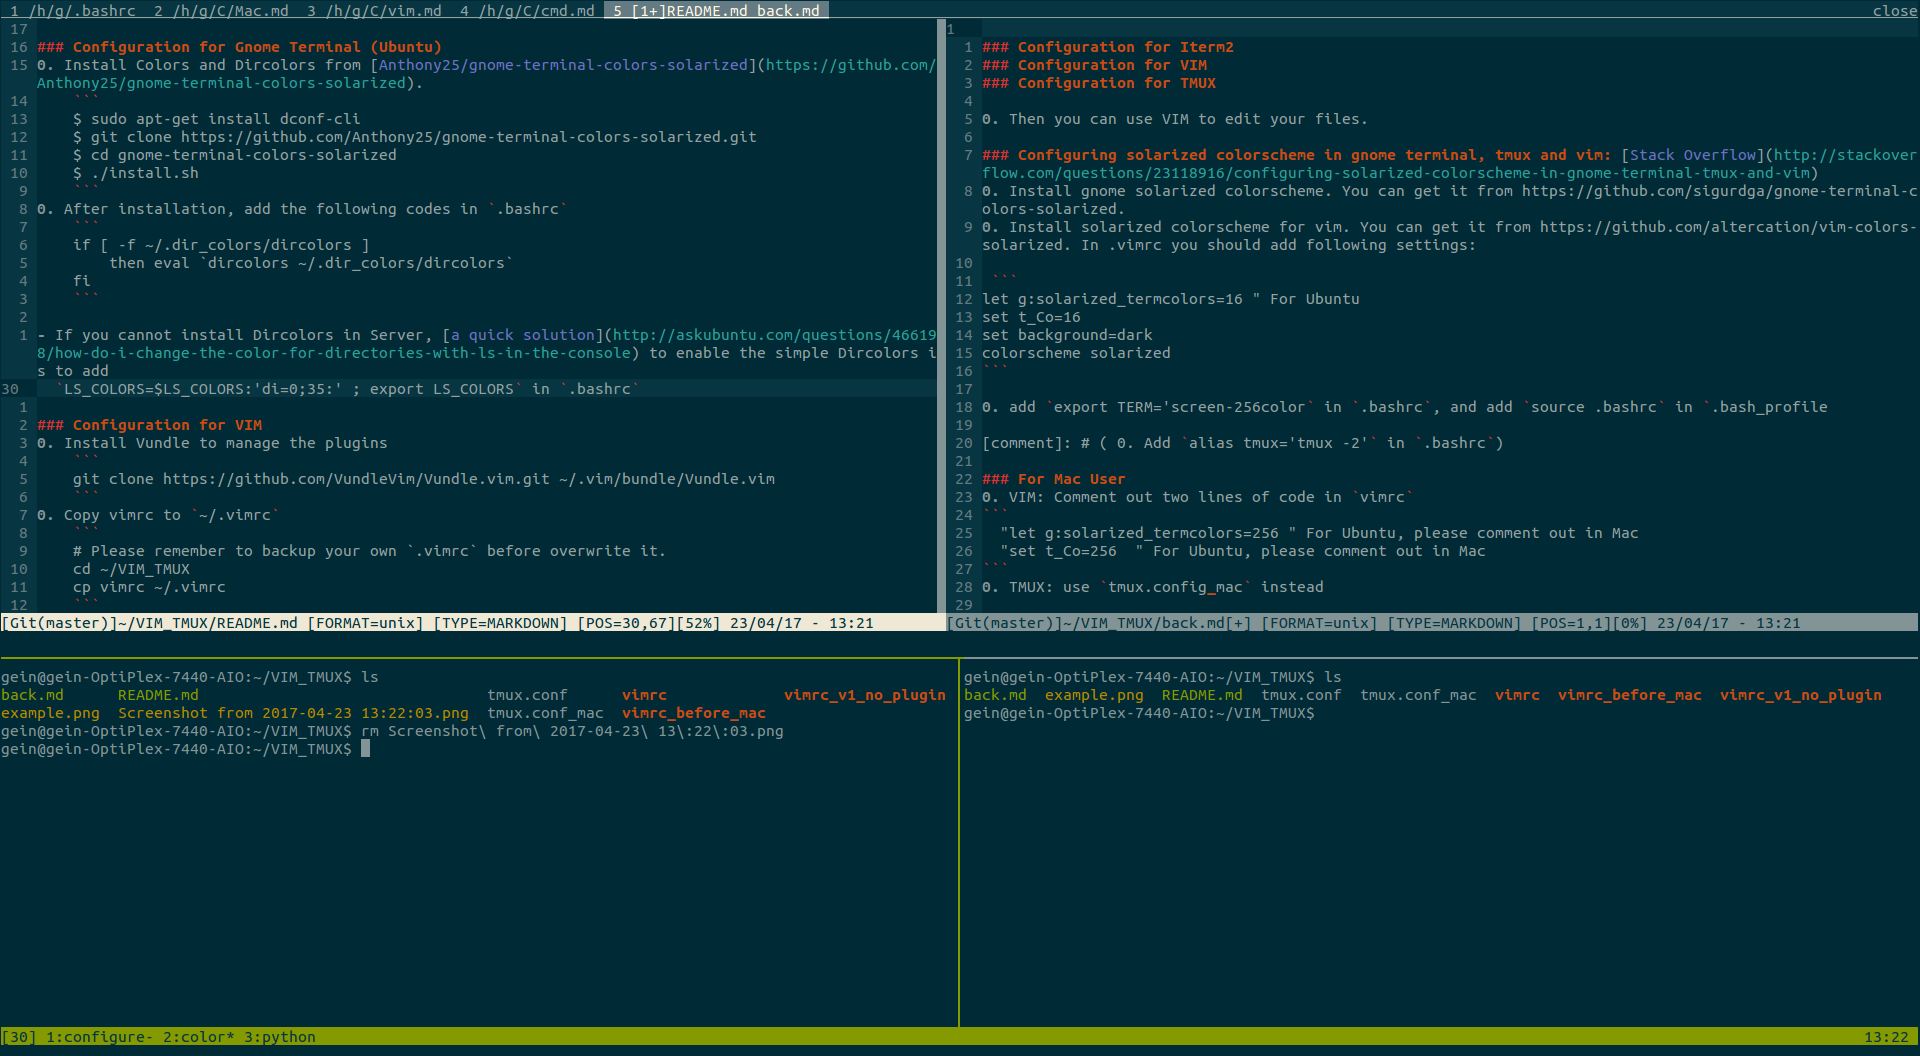Screen dimensions: 1920x1056
Task: Click left status line README.md path
Action: [x=208, y=623]
